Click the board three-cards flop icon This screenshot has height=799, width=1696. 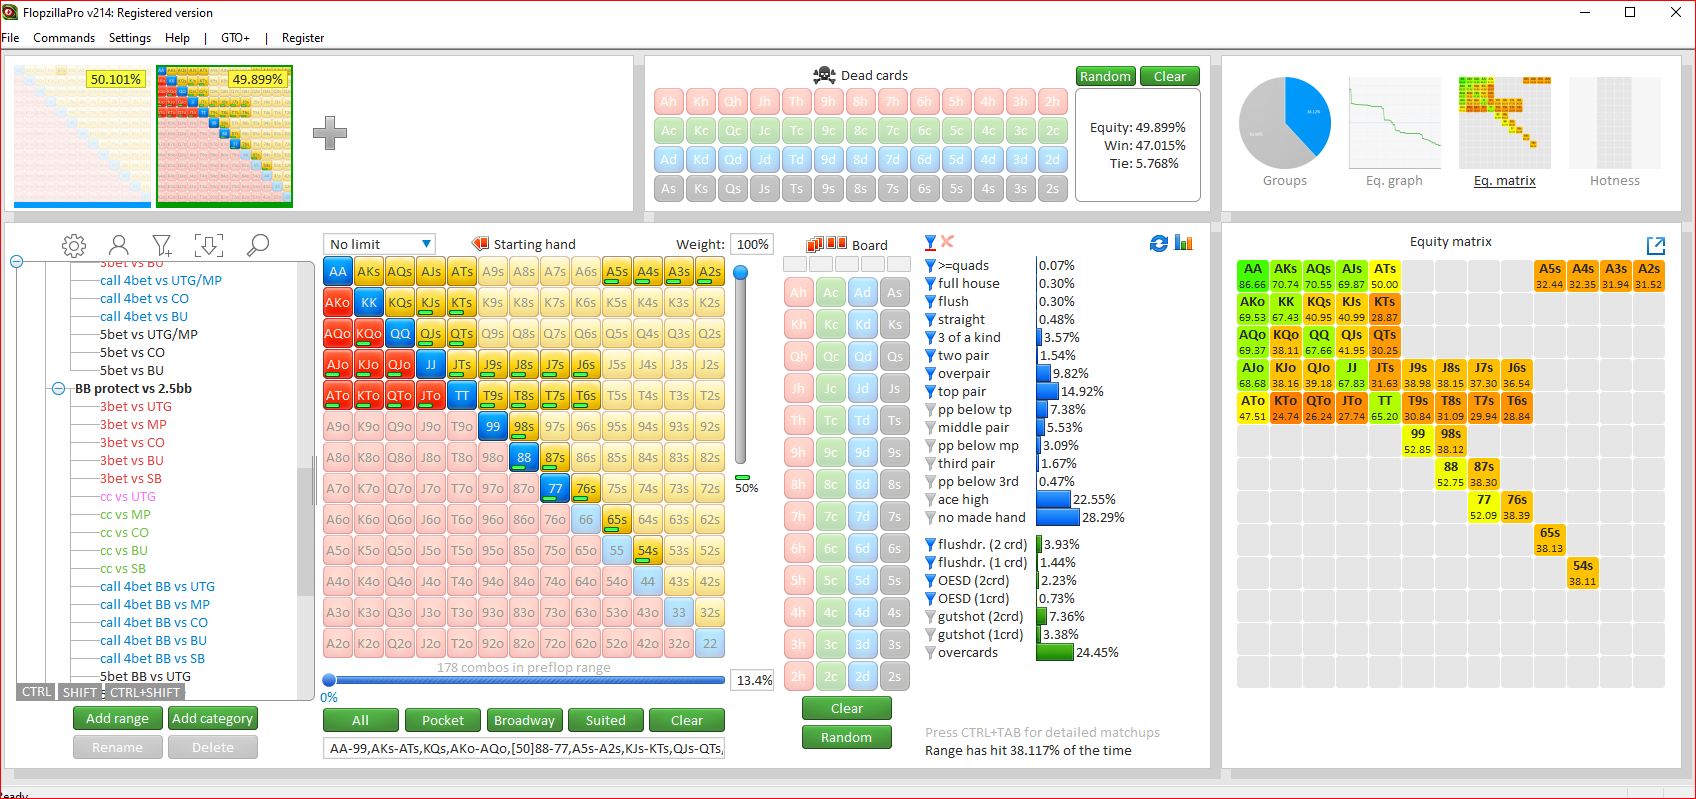814,243
